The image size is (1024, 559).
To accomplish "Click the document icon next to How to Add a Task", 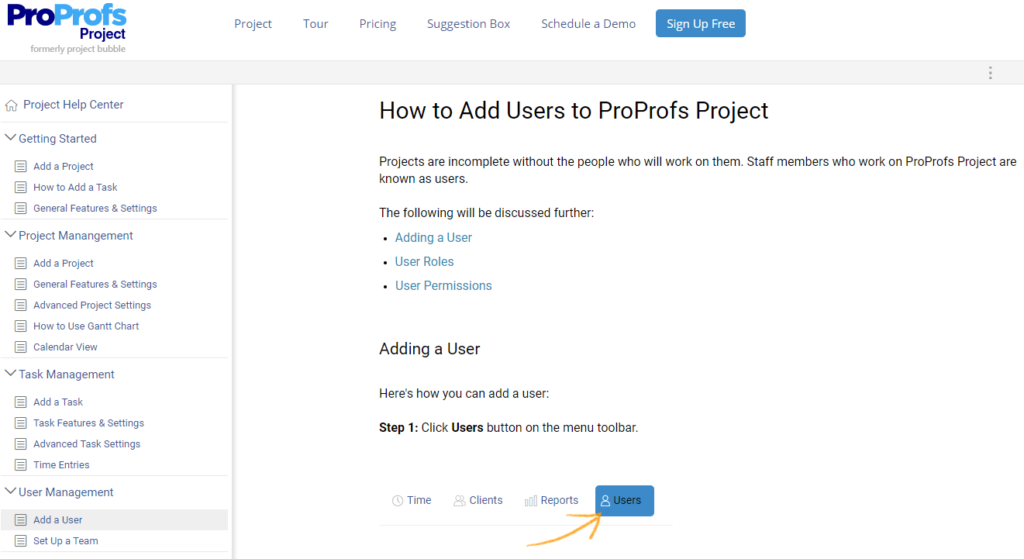I will [x=21, y=187].
